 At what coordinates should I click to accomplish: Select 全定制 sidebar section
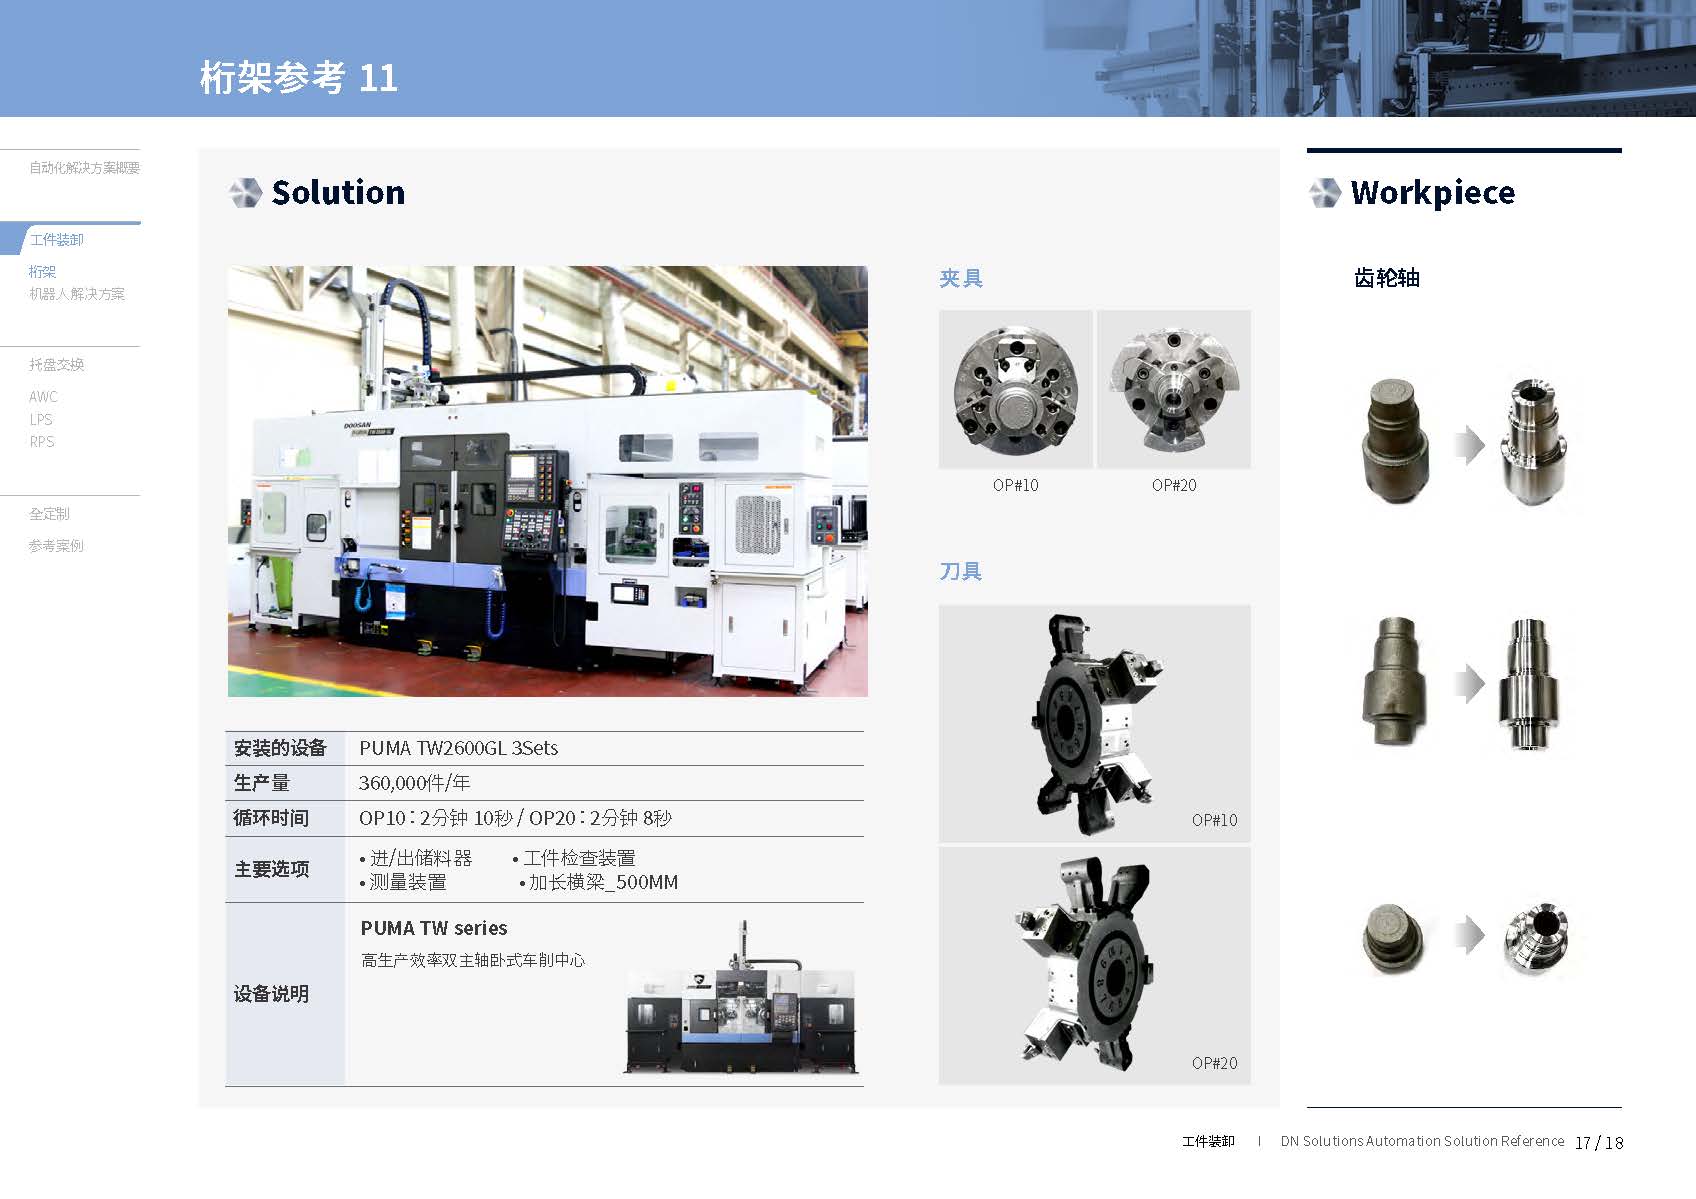pyautogui.click(x=49, y=514)
